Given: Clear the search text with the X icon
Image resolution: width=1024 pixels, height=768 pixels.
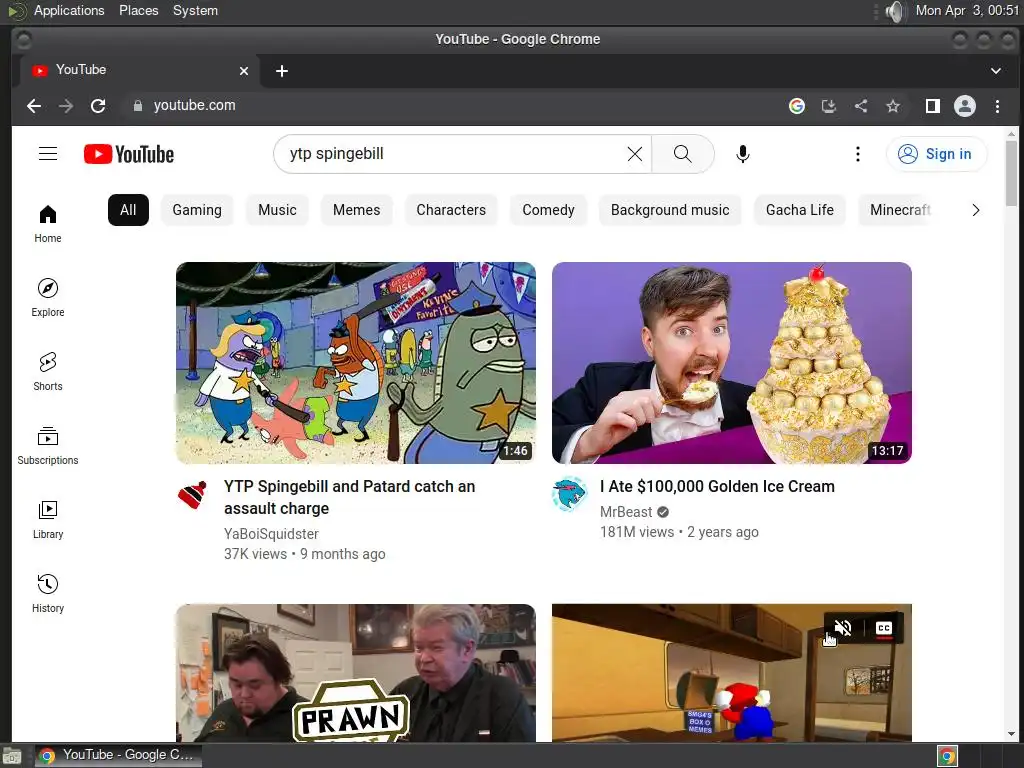Looking at the screenshot, I should coord(635,154).
